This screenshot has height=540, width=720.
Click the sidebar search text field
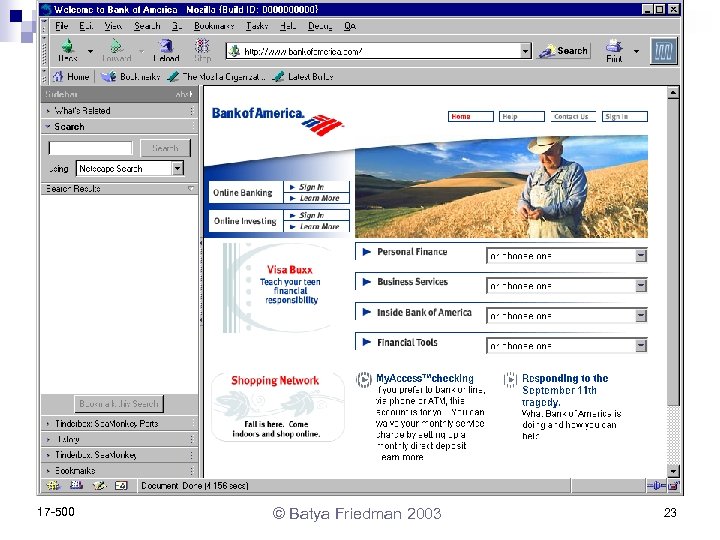click(90, 148)
